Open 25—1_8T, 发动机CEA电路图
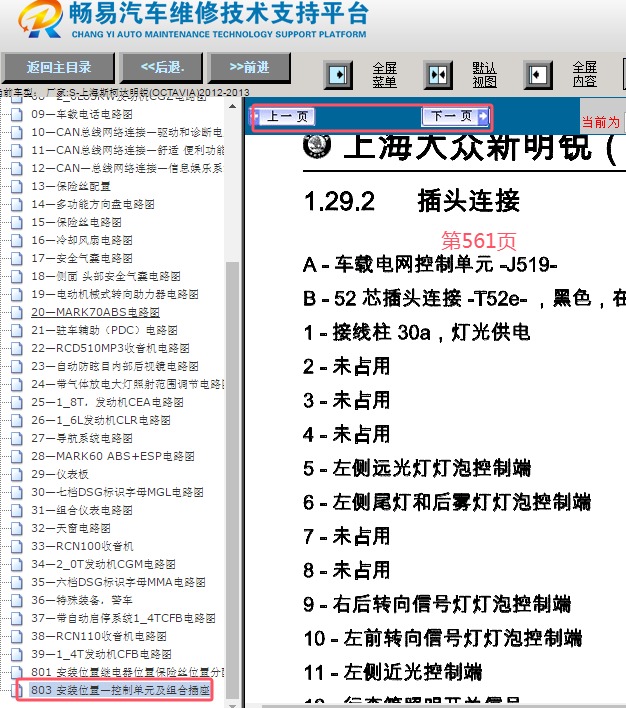The width and height of the screenshot is (626, 708). (x=107, y=402)
